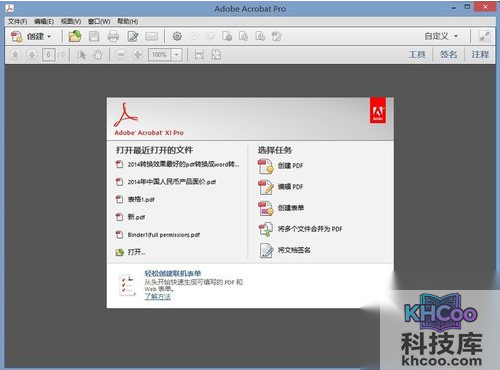Click the zoom out minus icon
The width and height of the screenshot is (500, 370).
click(121, 54)
